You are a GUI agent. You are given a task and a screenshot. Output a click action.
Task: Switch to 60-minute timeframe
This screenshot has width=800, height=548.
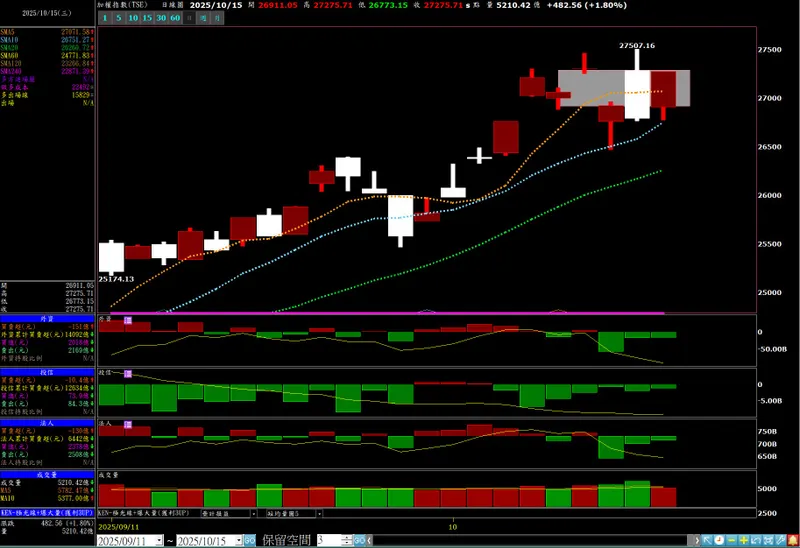[175, 18]
